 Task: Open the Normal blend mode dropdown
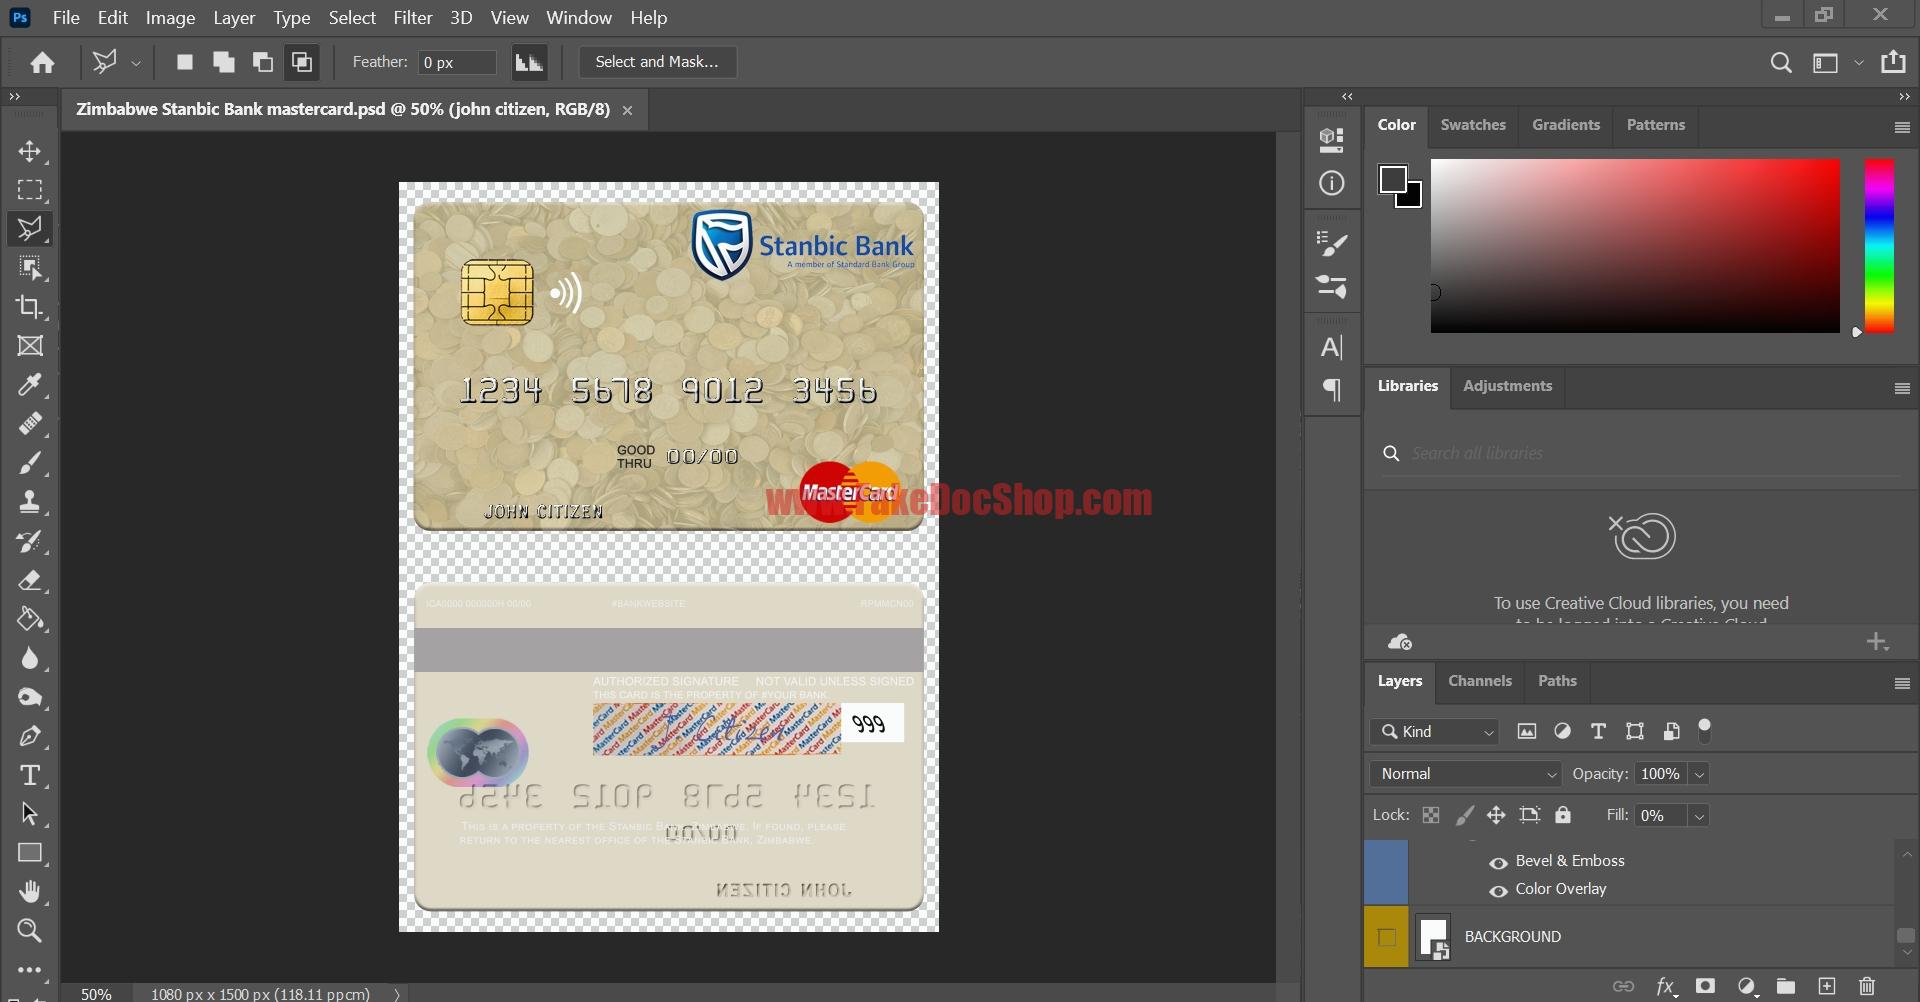pyautogui.click(x=1463, y=773)
